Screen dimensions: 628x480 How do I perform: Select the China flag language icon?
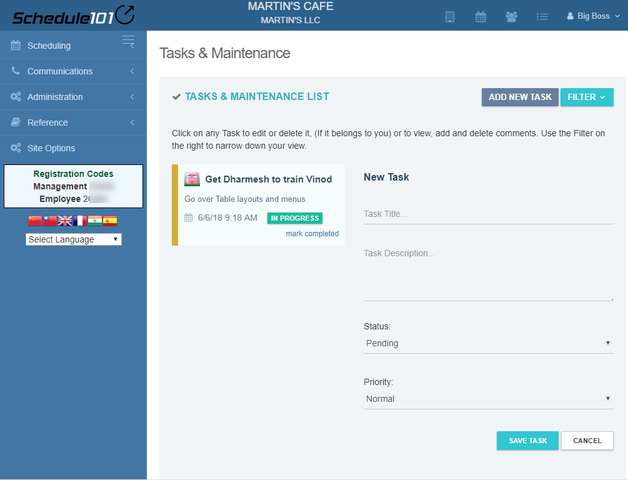35,220
